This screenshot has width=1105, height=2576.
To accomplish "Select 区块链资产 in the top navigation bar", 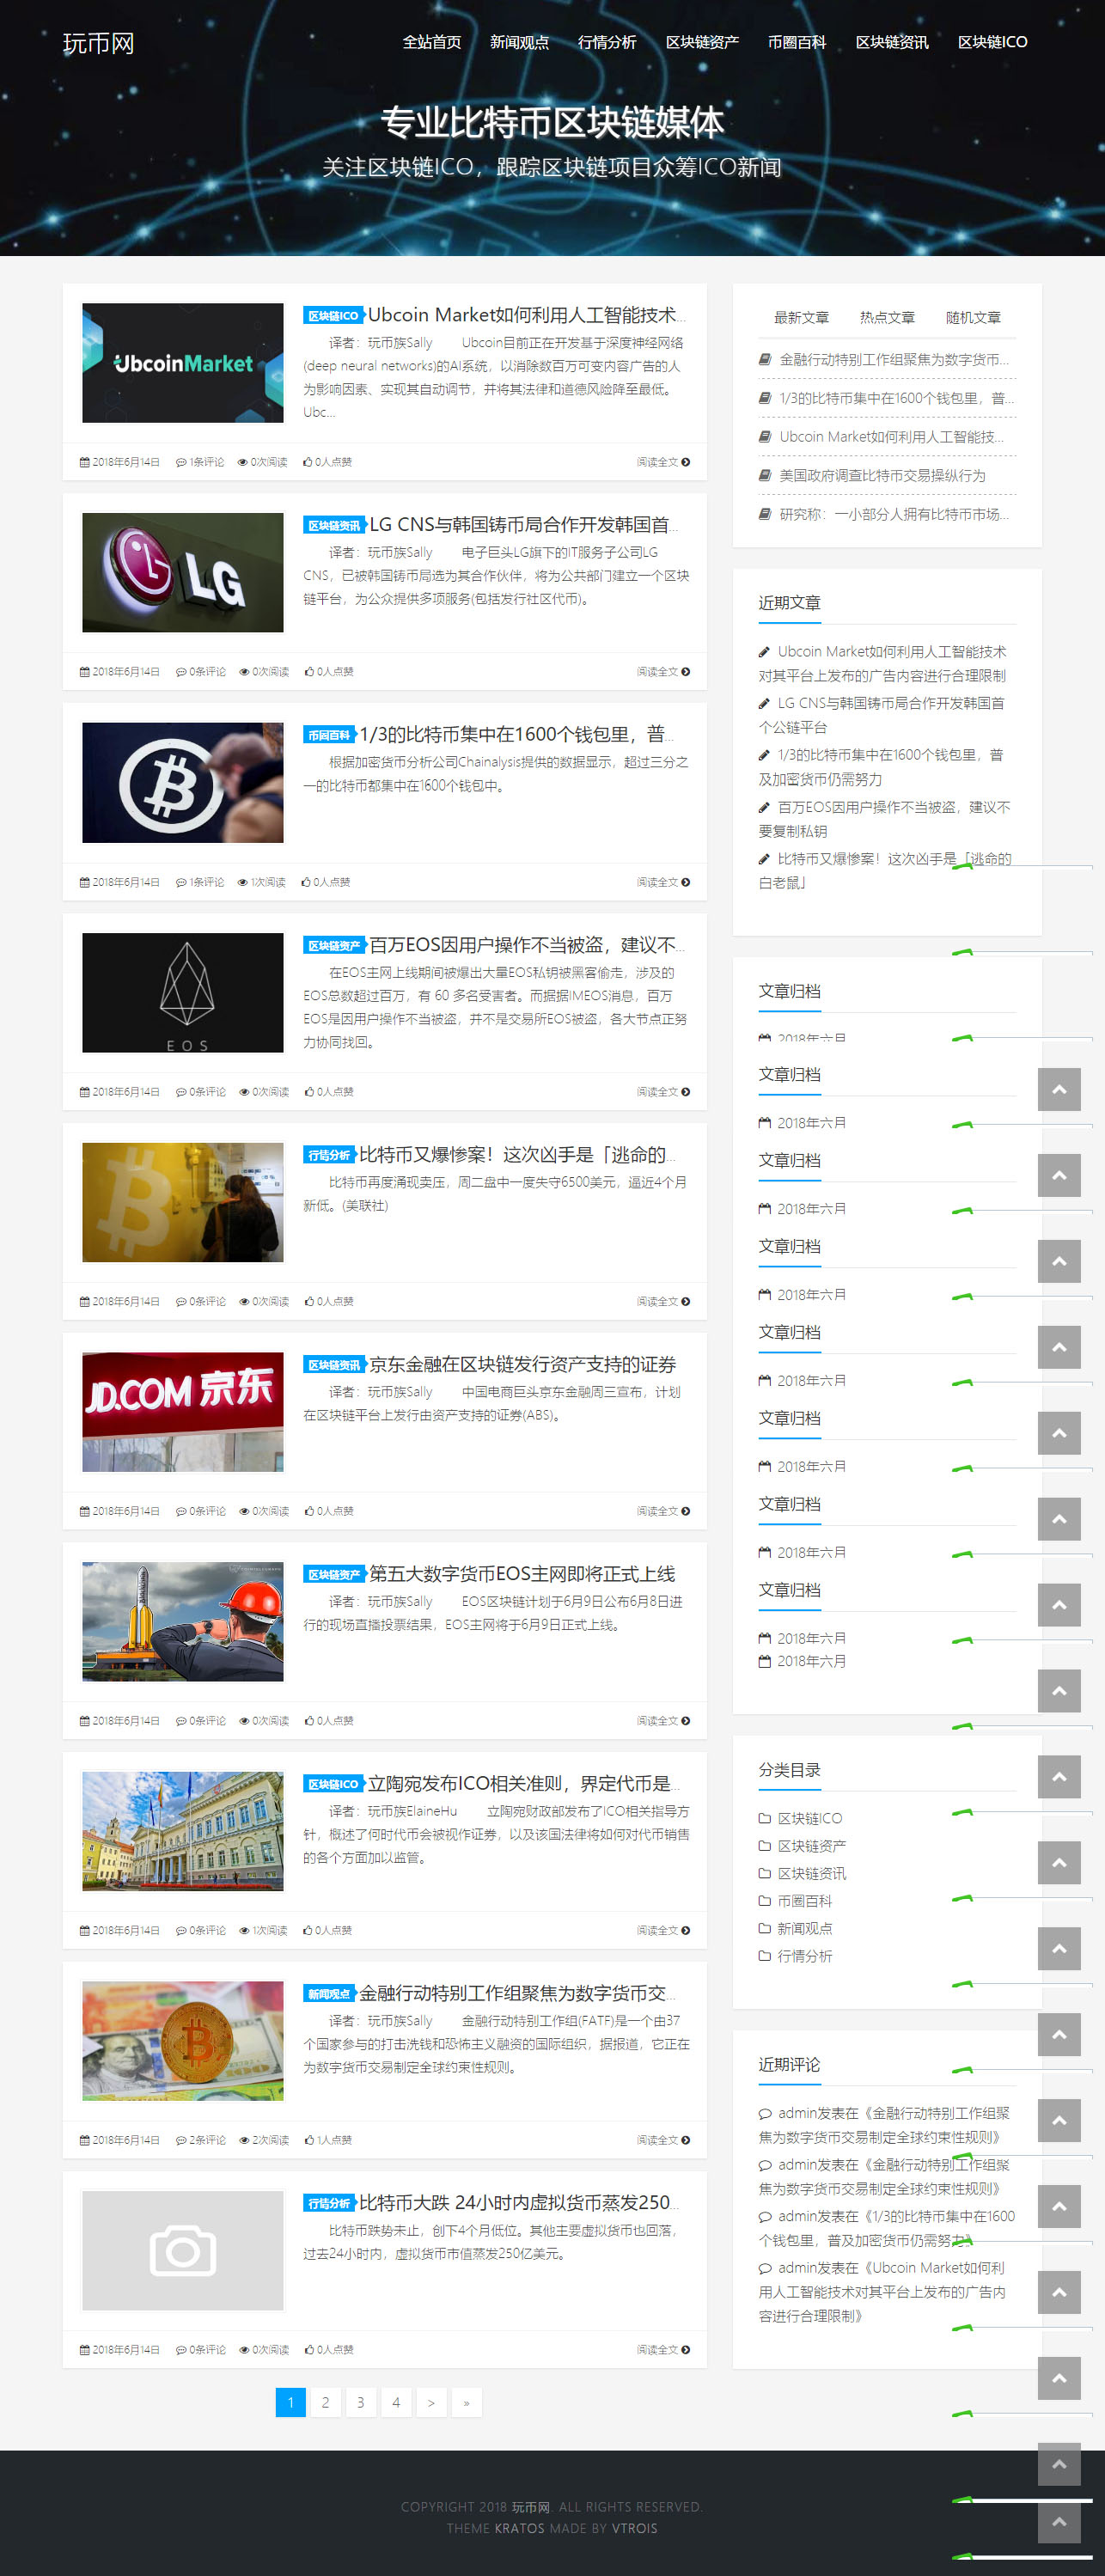I will 702,42.
